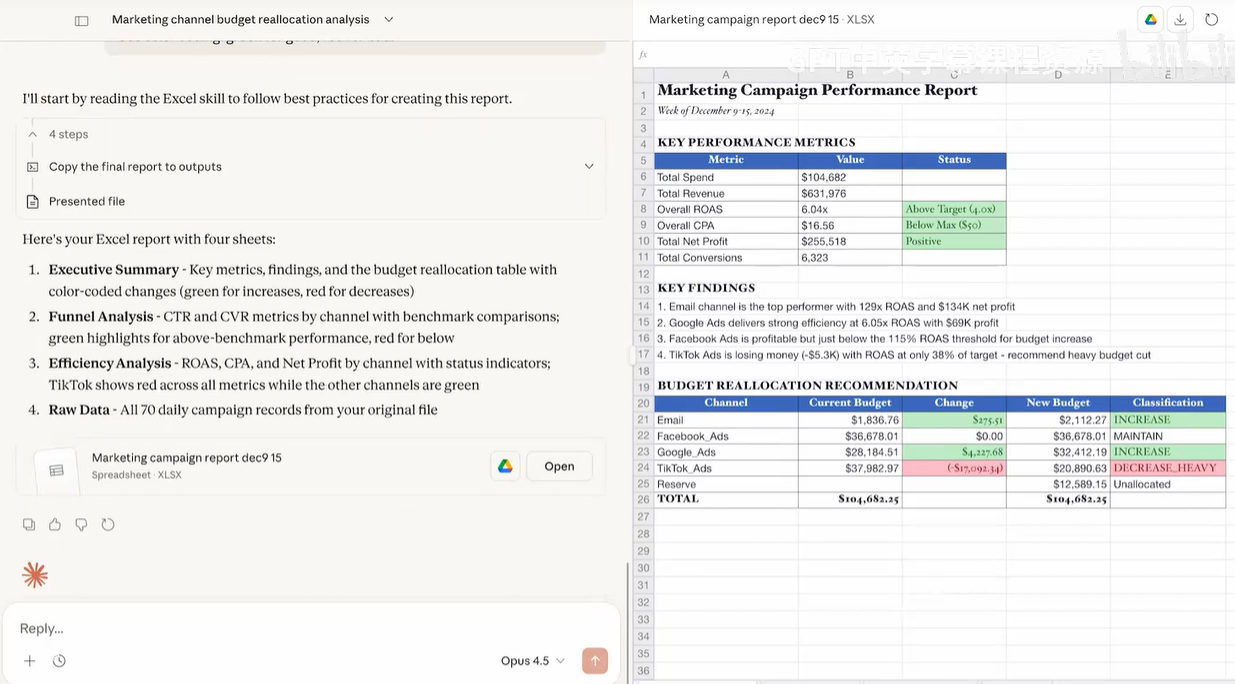The height and width of the screenshot is (684, 1235).
Task: Click the Marketing Campaign Performance Report title cell
Action: tap(817, 90)
